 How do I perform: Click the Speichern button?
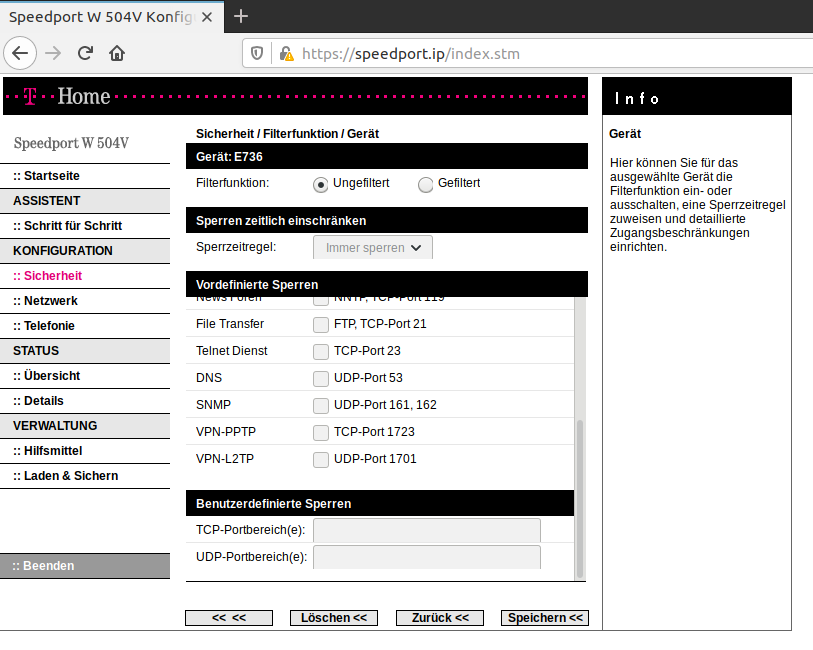coord(545,618)
